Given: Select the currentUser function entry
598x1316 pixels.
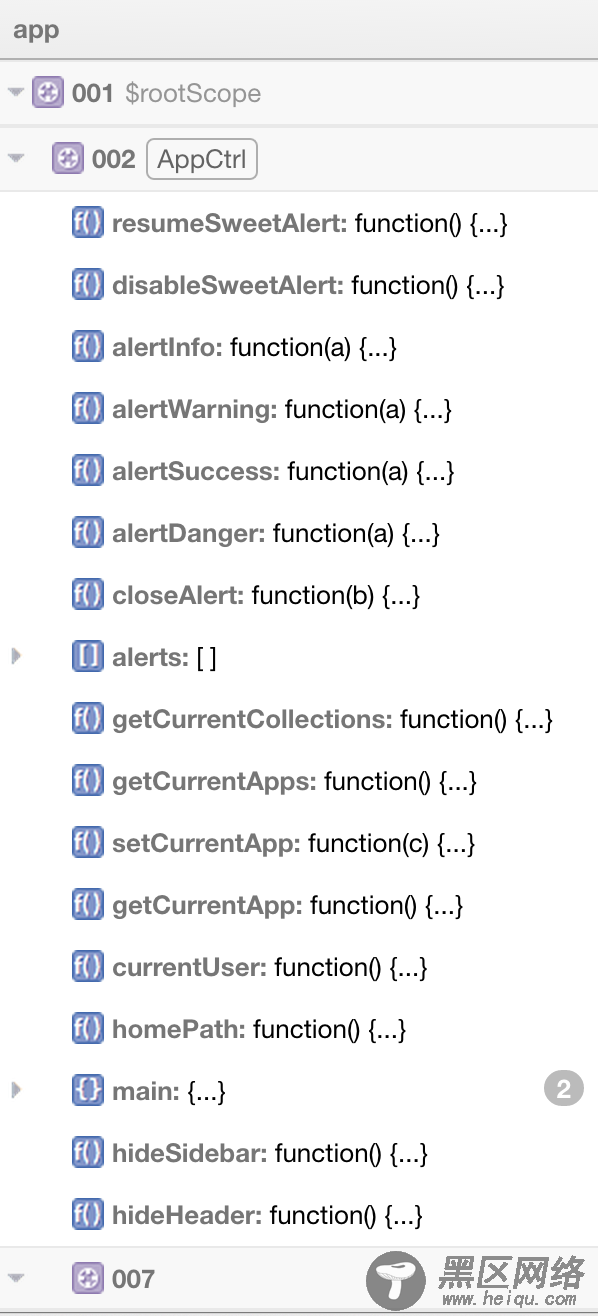Looking at the screenshot, I should 299,967.
